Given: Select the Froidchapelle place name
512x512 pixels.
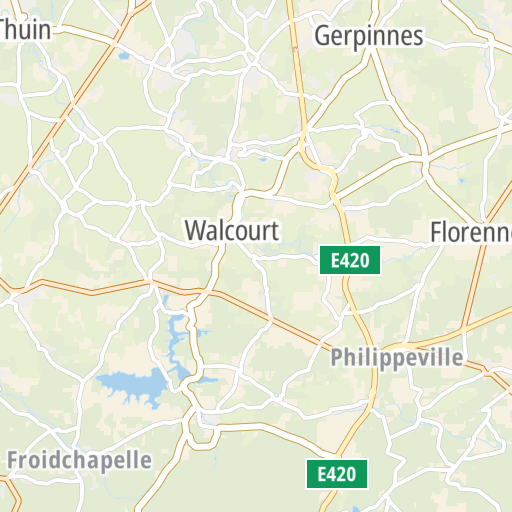Looking at the screenshot, I should coord(79,460).
